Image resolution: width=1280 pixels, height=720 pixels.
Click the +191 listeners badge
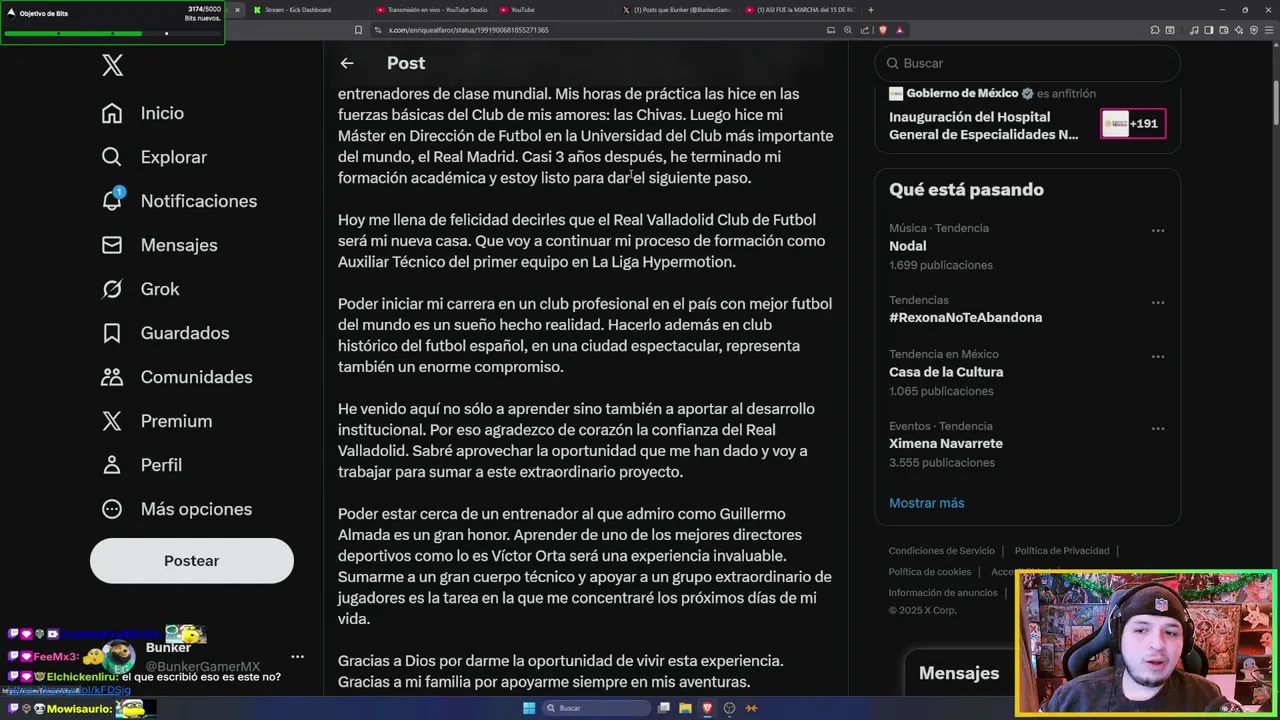(x=1133, y=124)
